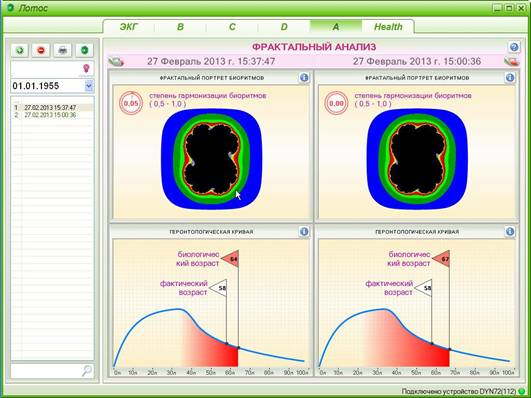Screen dimensions: 531x398
Task: Click left panel text степень гармонизации биоритмов
Action: point(208,96)
